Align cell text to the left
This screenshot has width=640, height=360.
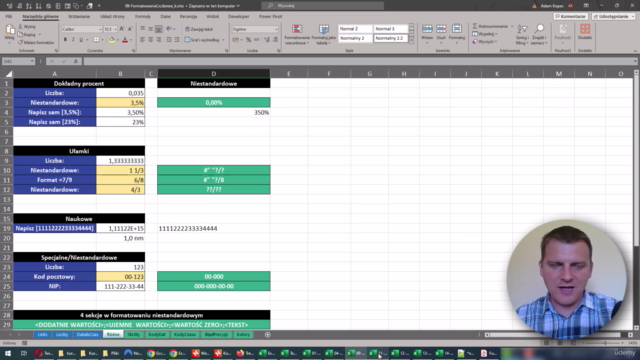pos(142,40)
